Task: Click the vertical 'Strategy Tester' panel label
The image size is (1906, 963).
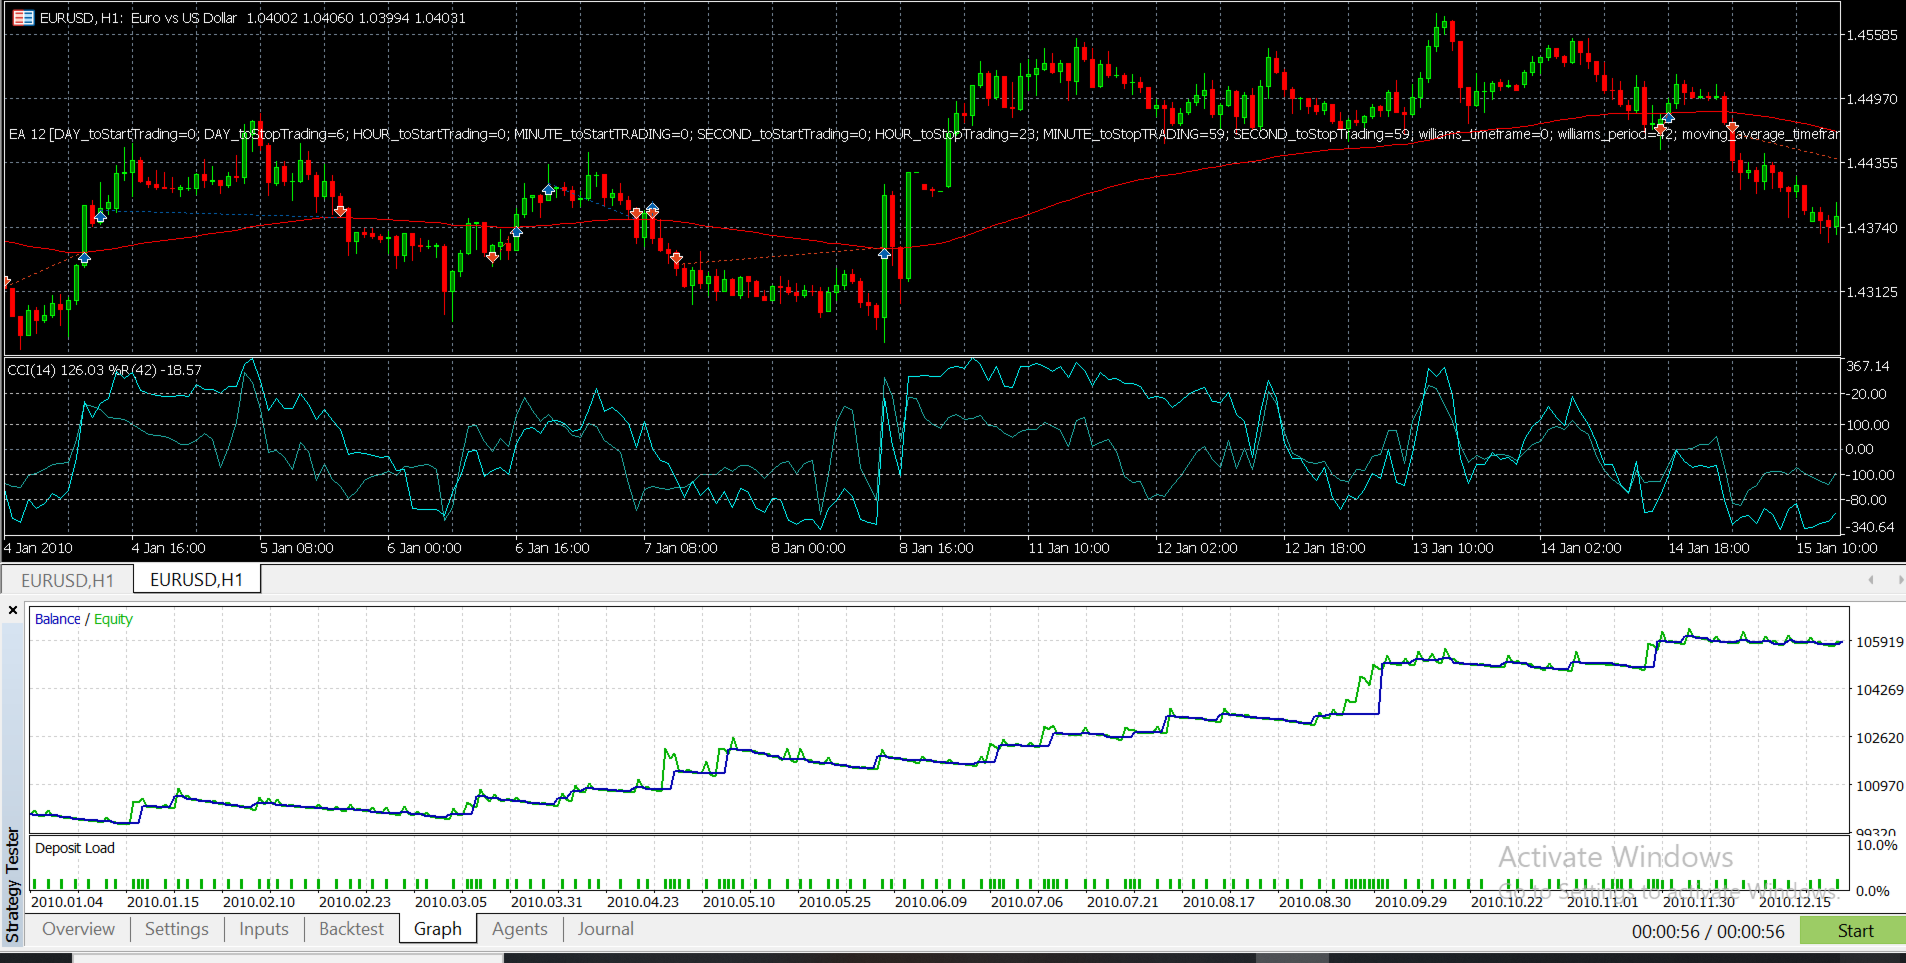Action: (13, 885)
